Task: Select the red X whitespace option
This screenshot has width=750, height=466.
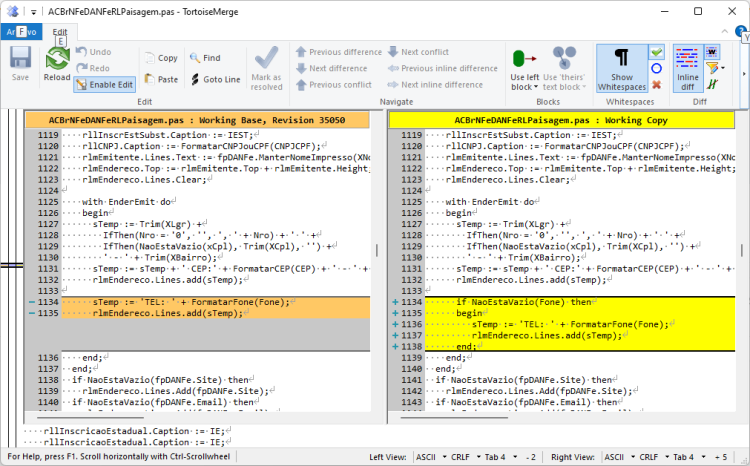Action: point(657,84)
